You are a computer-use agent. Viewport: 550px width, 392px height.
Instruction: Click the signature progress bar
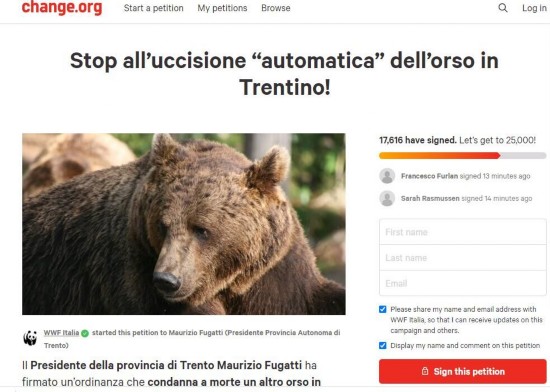click(463, 155)
